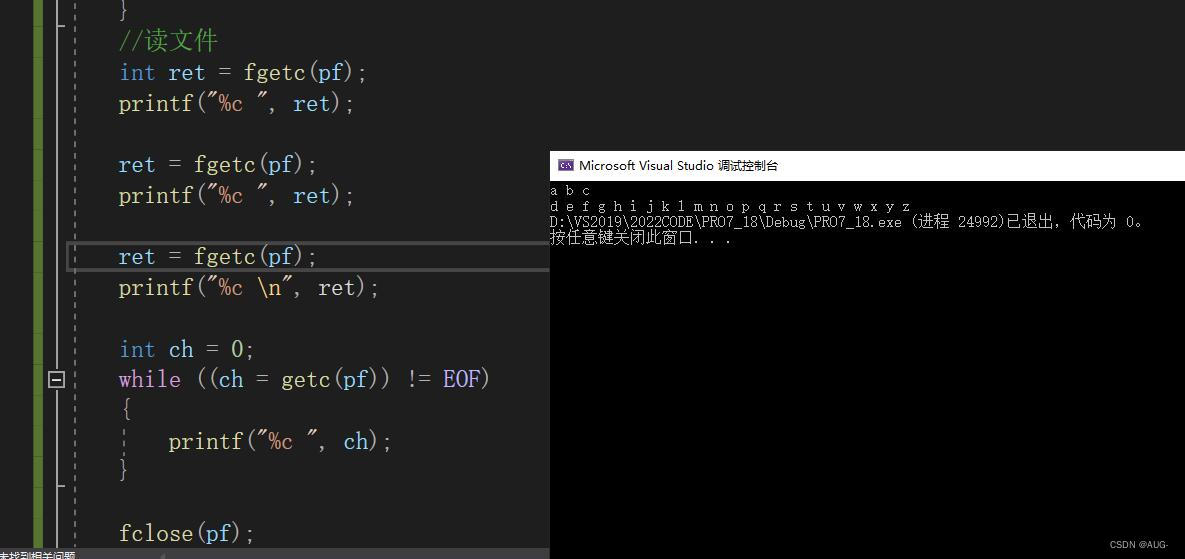Viewport: 1185px width, 559px height.
Task: Select the Microsoft Visual Studio 调试控制台 title
Action: coord(678,165)
